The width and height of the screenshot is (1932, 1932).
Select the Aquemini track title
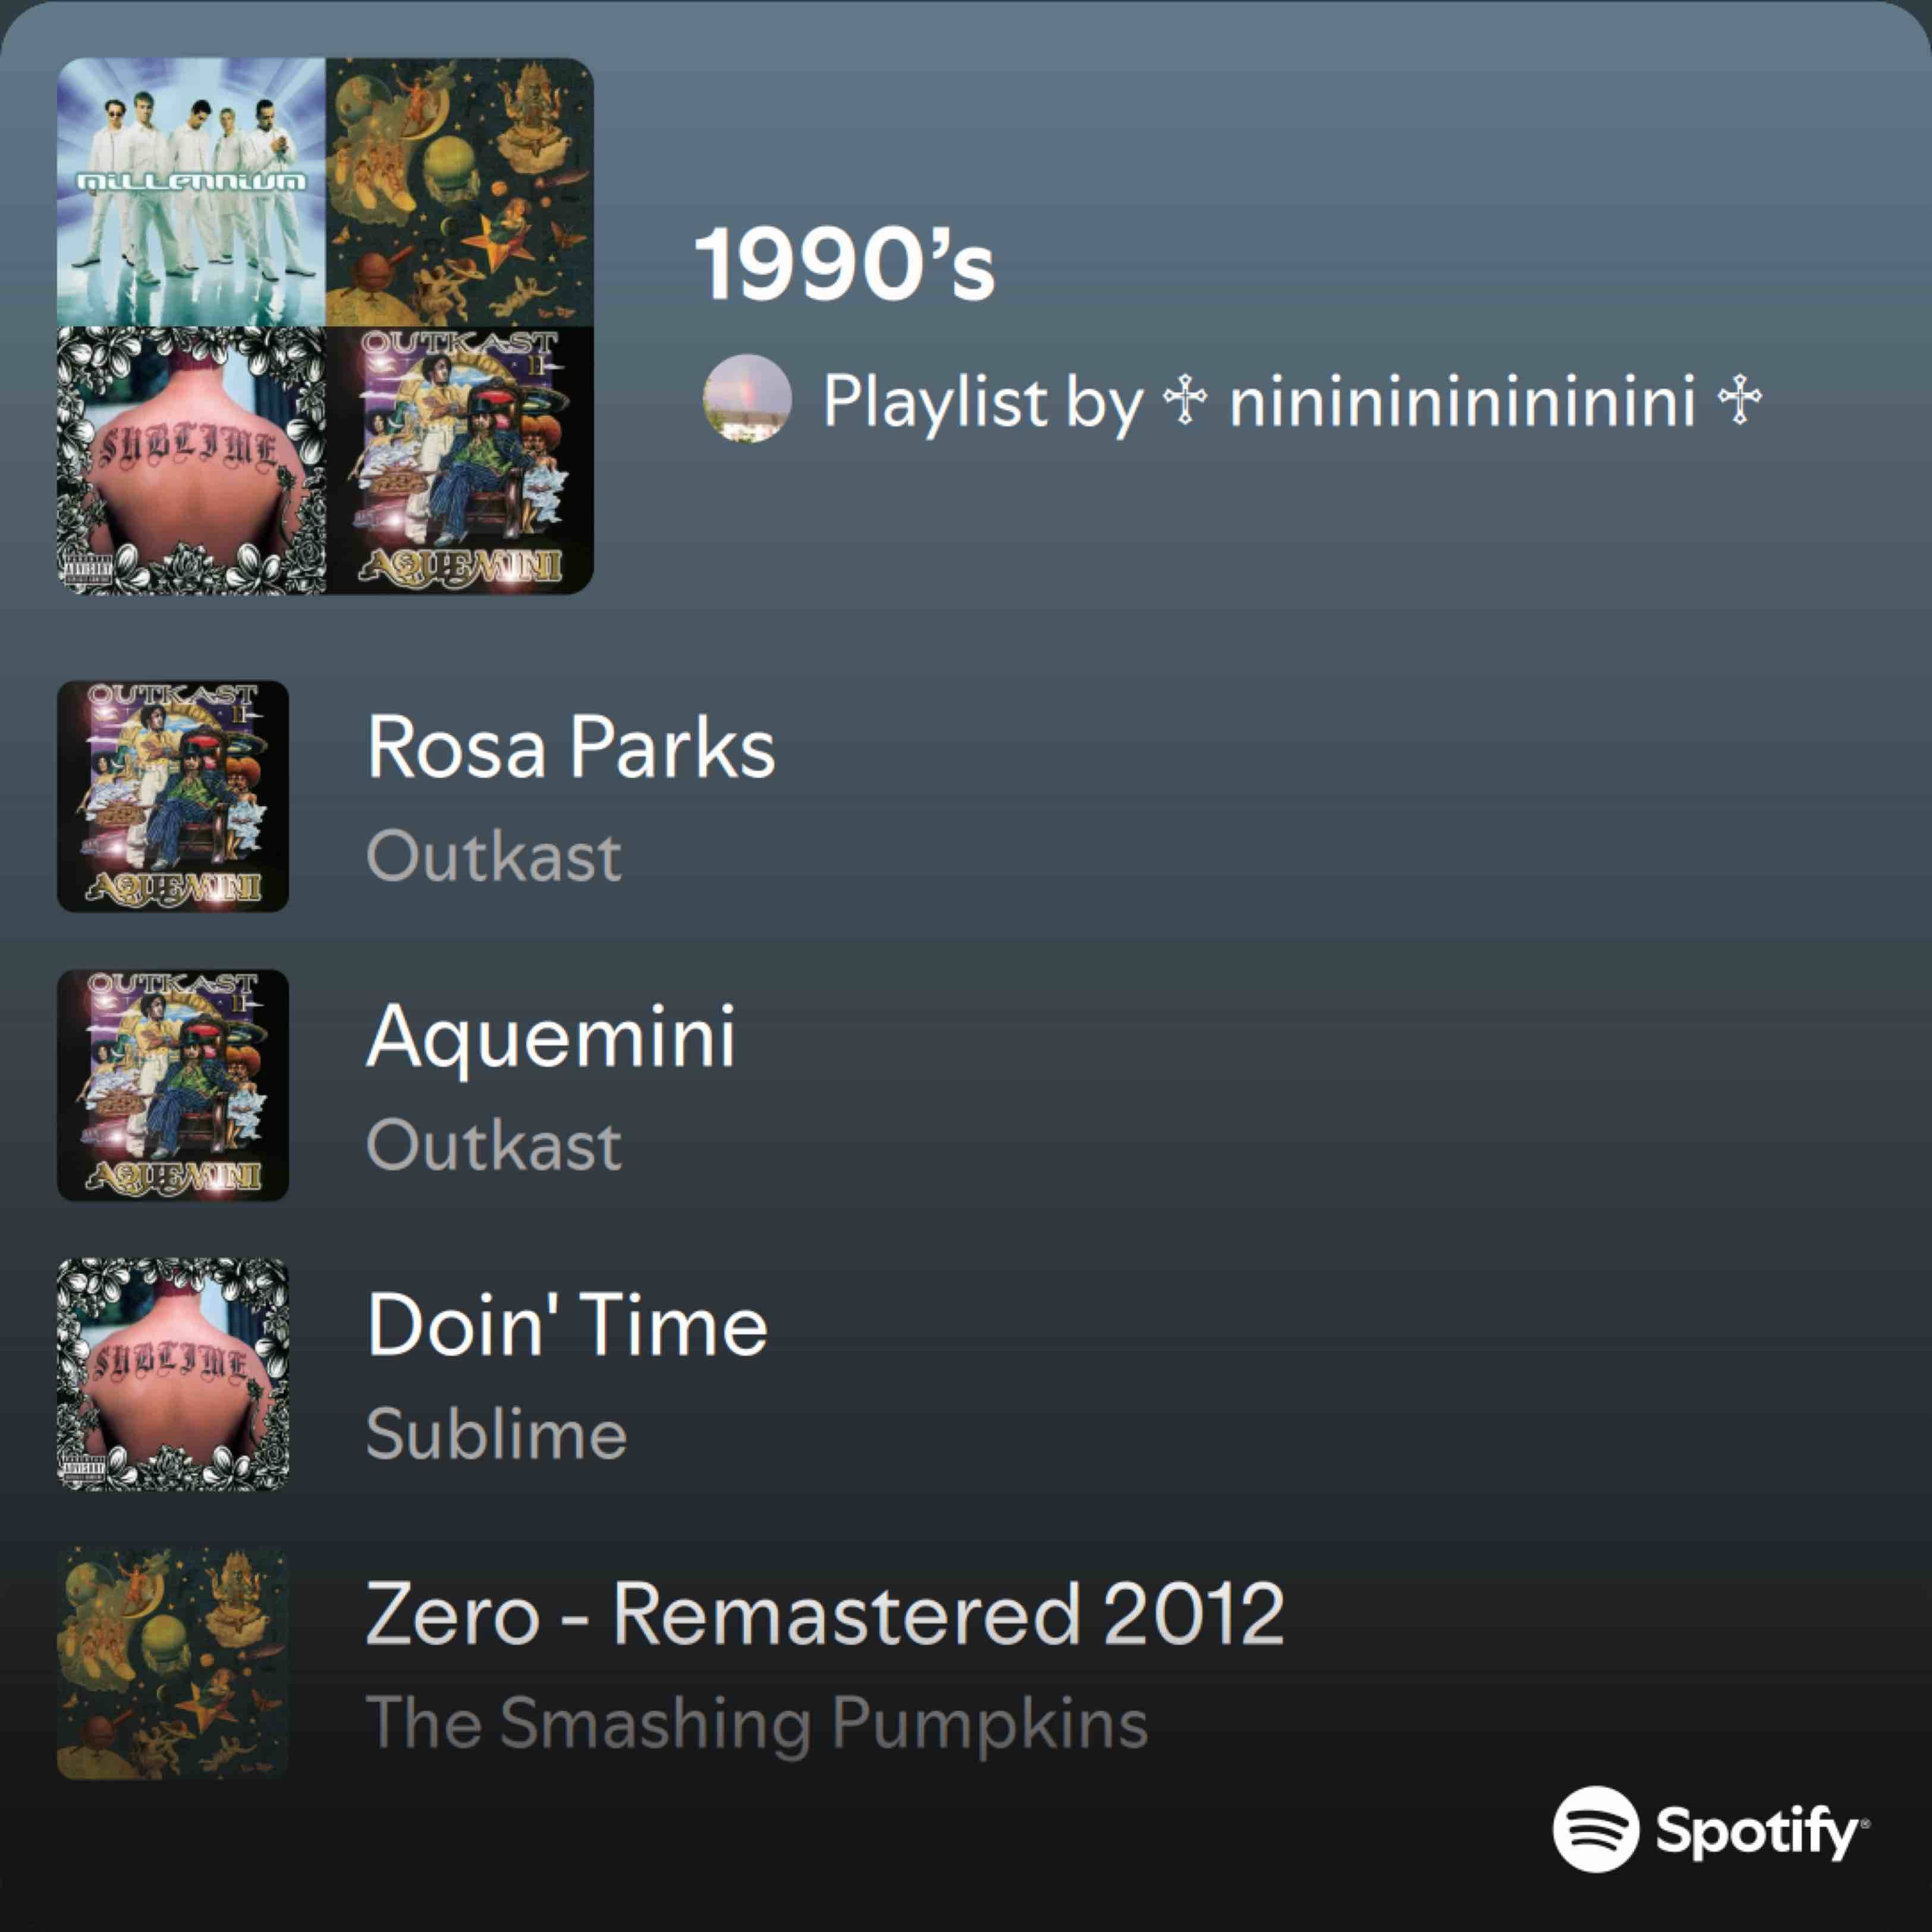point(551,1038)
